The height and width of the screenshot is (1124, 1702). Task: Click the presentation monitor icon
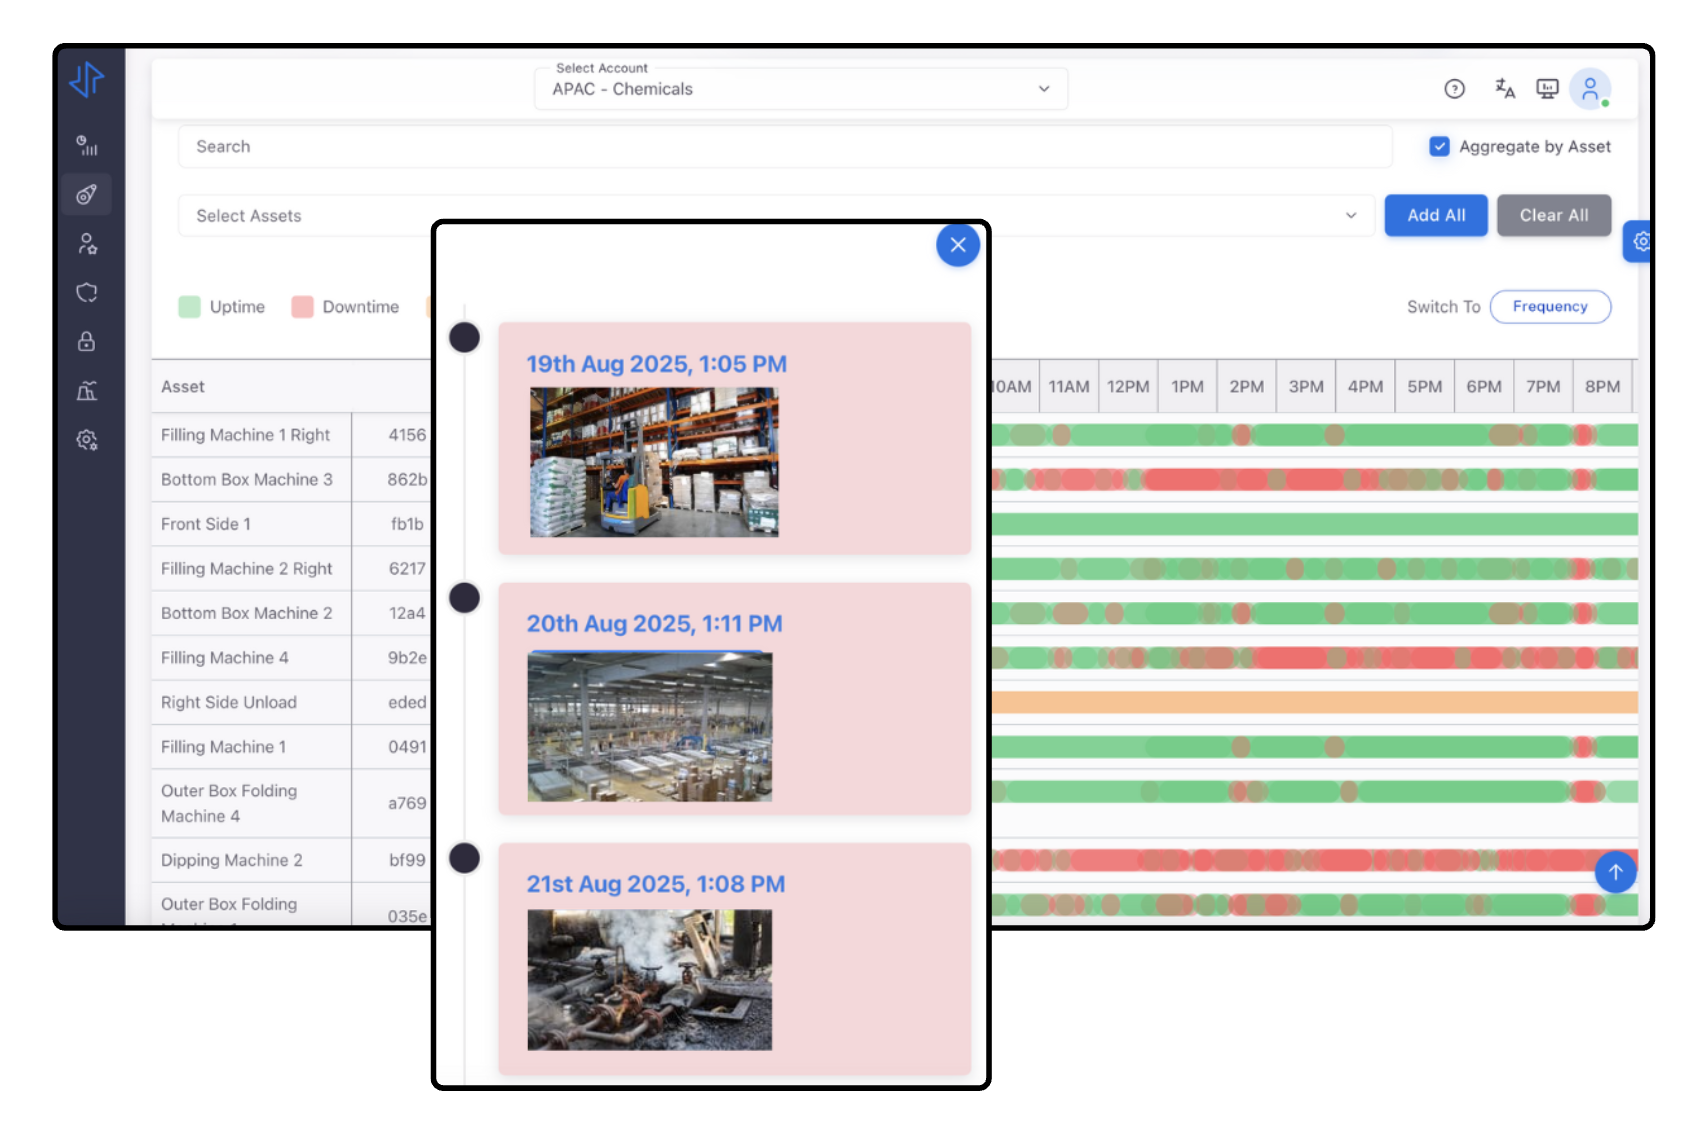click(x=1547, y=89)
